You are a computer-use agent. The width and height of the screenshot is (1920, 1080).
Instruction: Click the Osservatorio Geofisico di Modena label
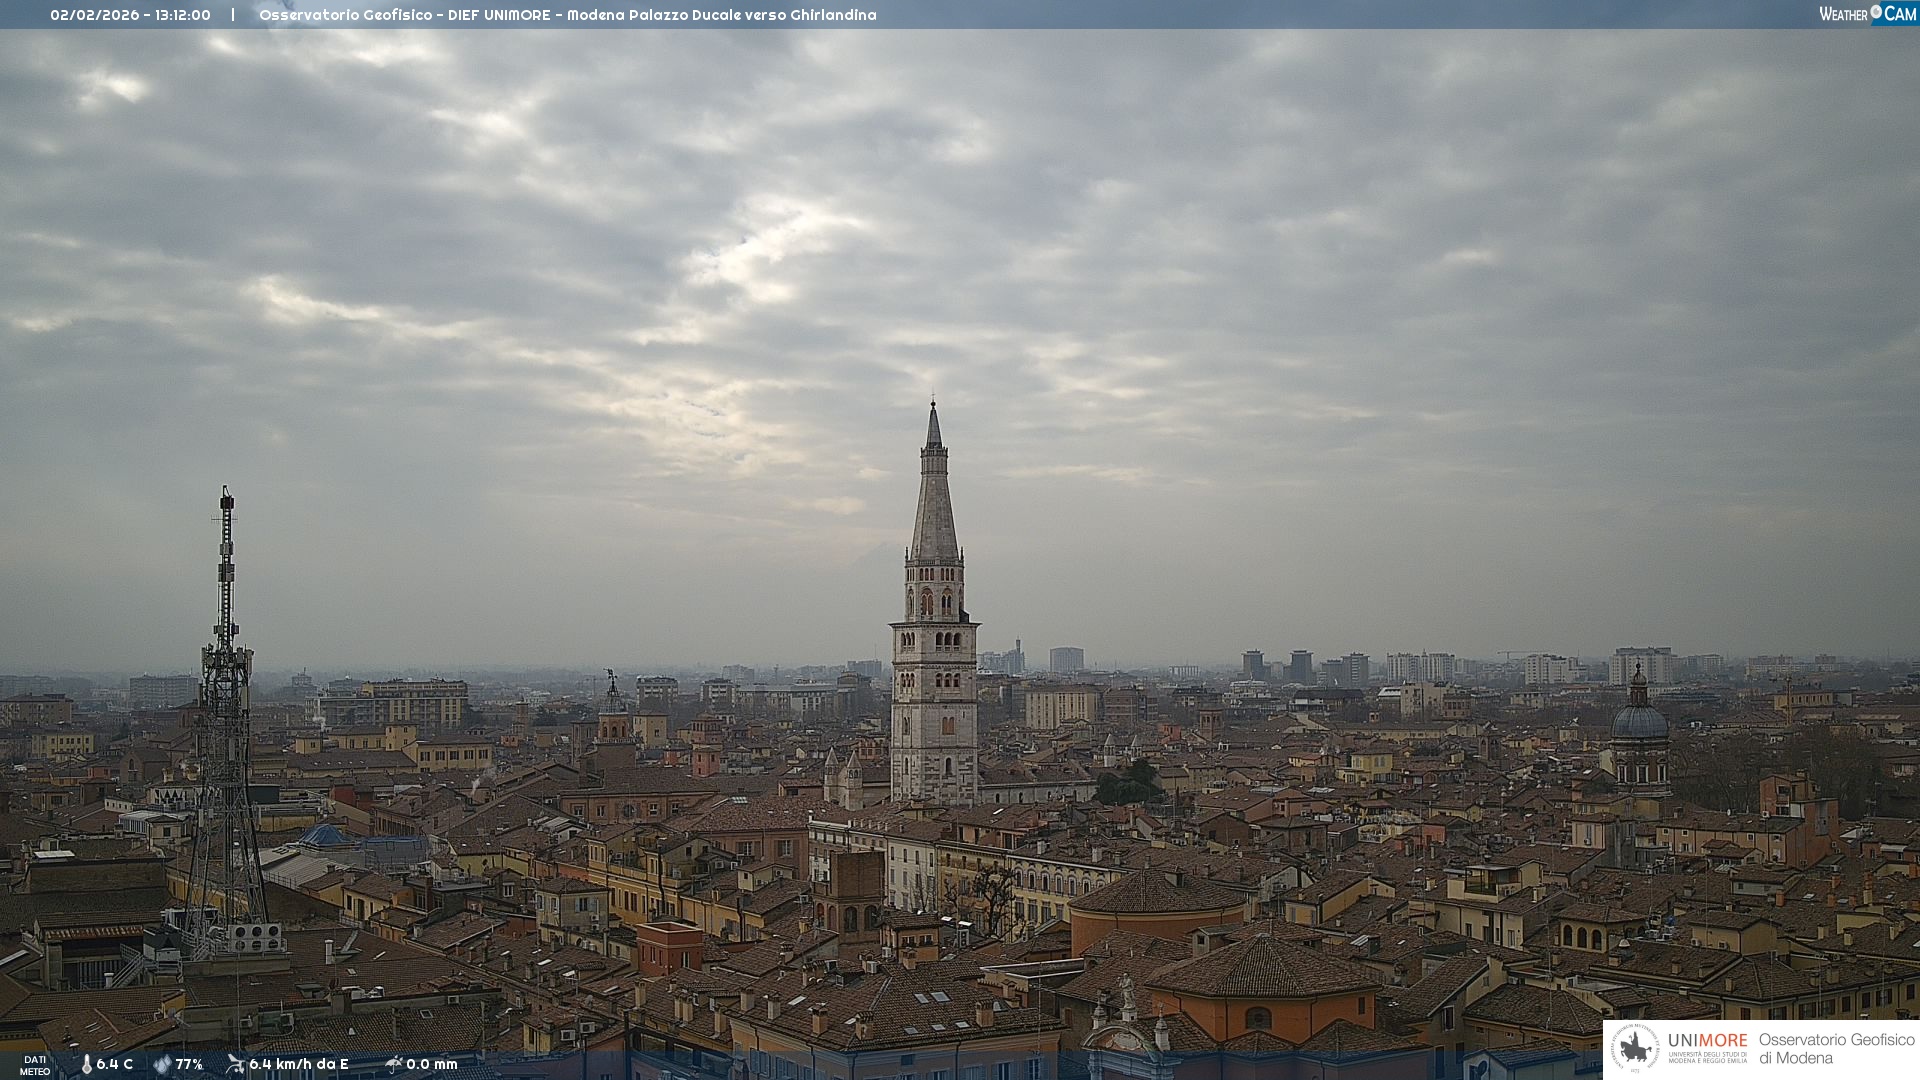pyautogui.click(x=1836, y=1048)
